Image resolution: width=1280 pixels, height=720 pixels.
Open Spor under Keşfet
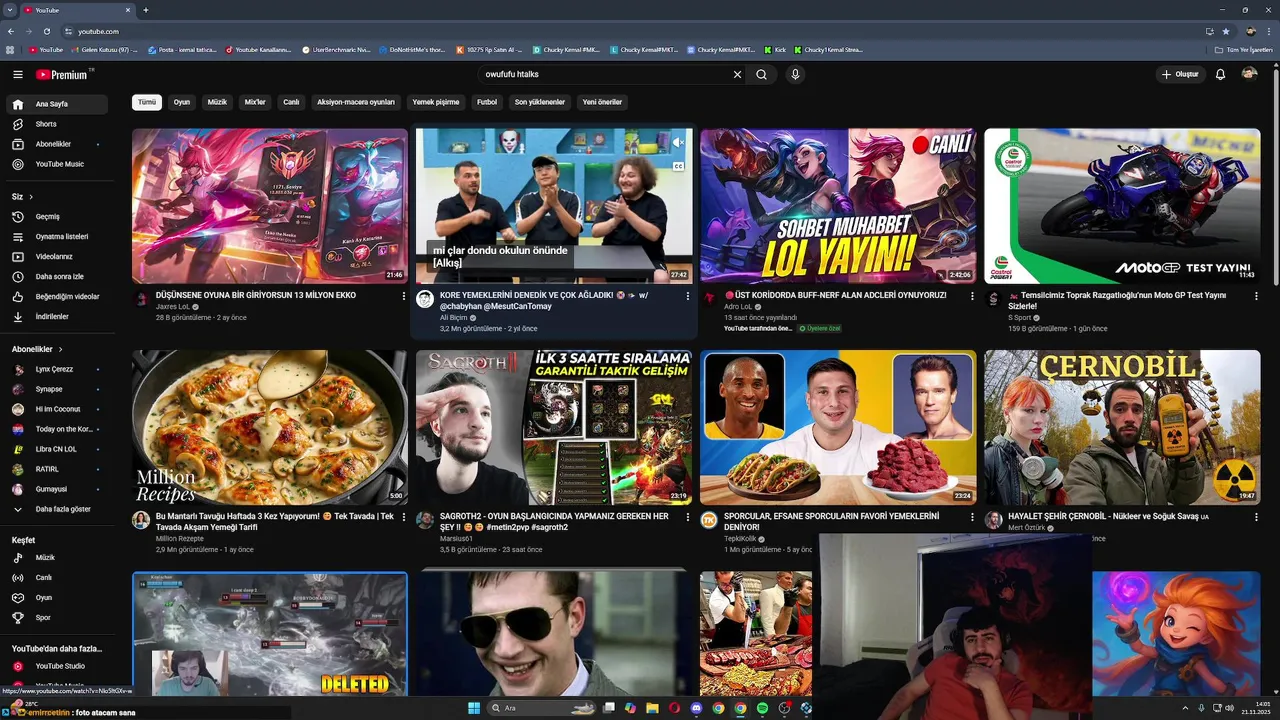pos(57,618)
